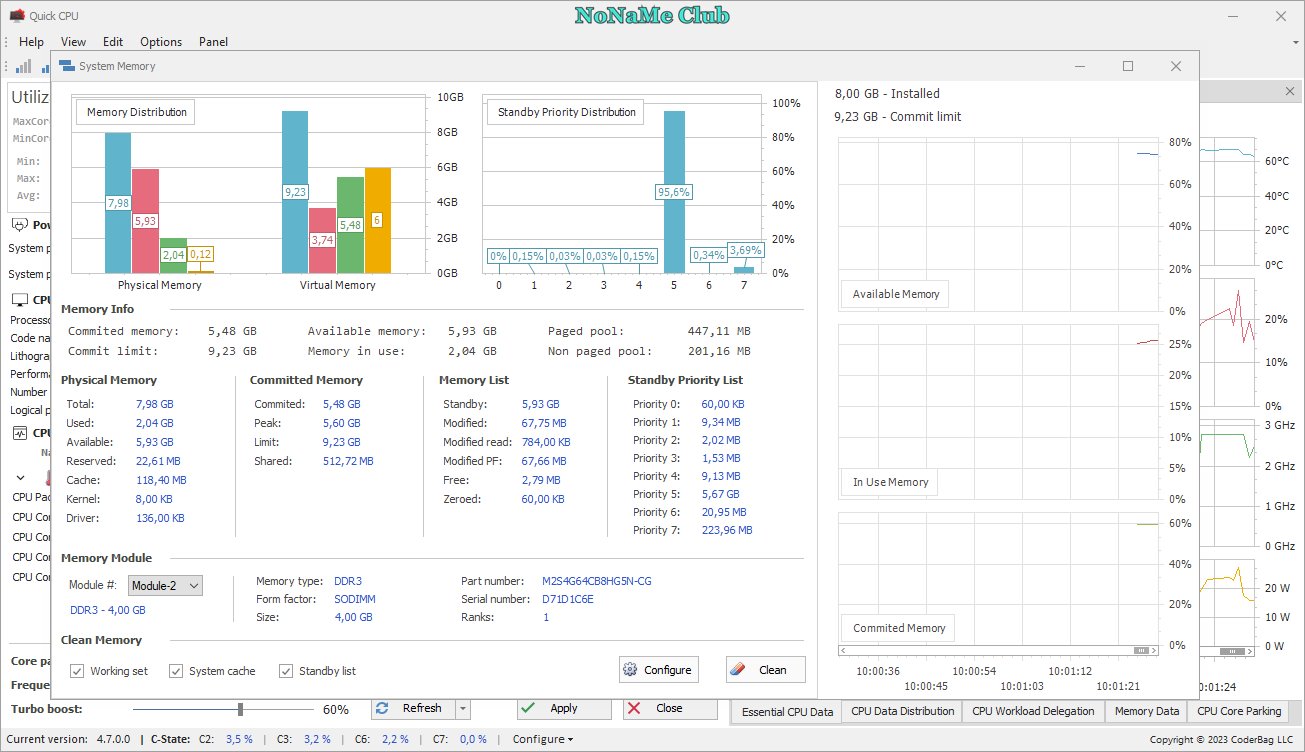Click the gear icon on Configure button

(x=630, y=670)
